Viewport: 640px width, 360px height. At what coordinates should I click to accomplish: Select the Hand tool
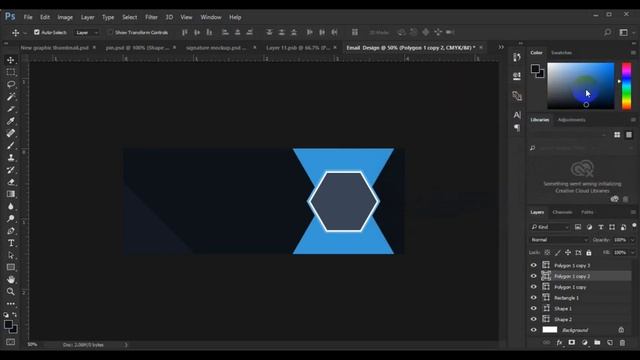11,280
